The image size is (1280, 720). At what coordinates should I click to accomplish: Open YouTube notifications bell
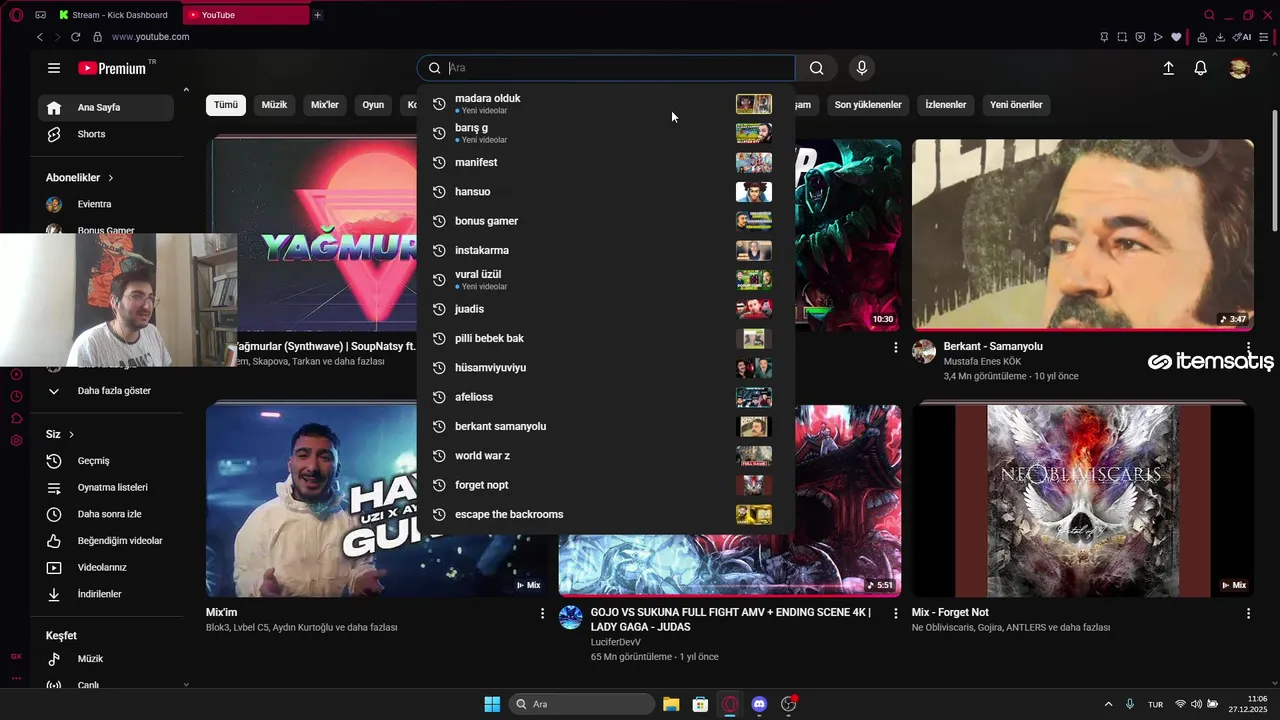(1201, 68)
